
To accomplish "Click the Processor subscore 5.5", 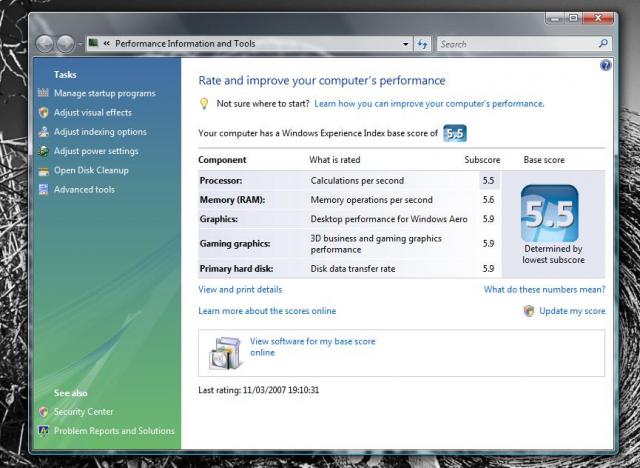I will click(x=488, y=180).
